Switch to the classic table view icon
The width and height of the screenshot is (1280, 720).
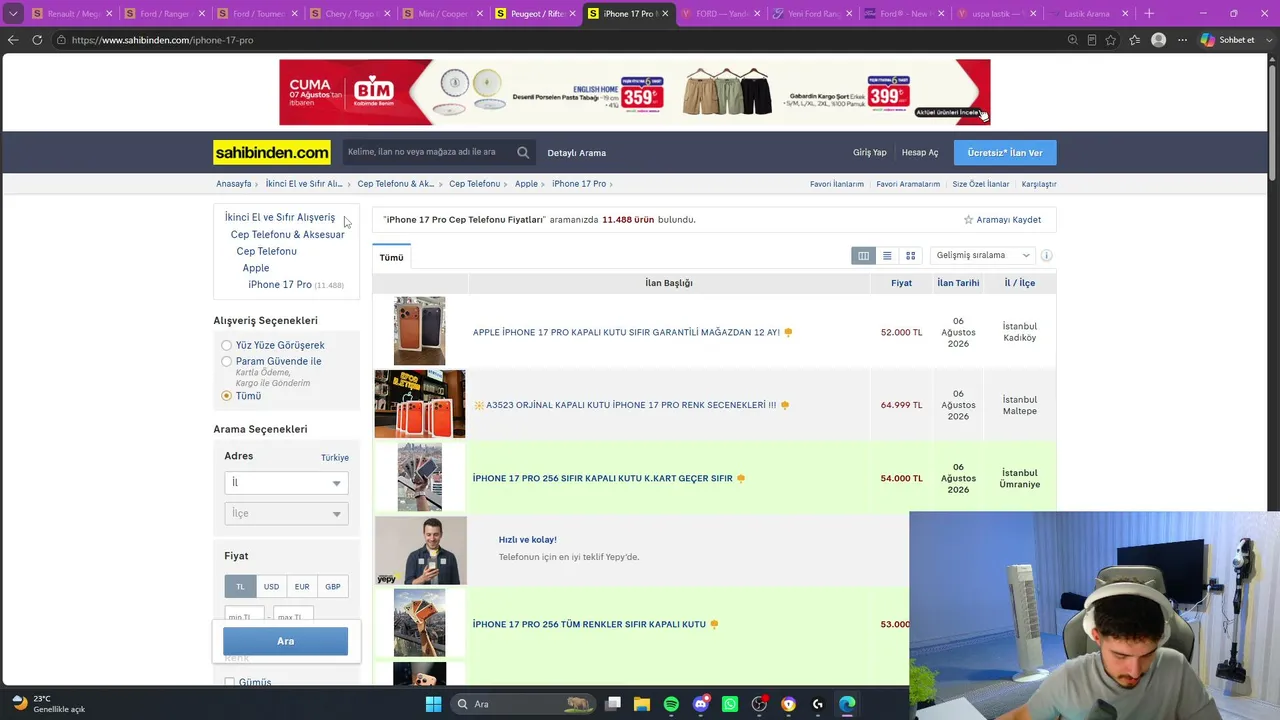point(863,256)
